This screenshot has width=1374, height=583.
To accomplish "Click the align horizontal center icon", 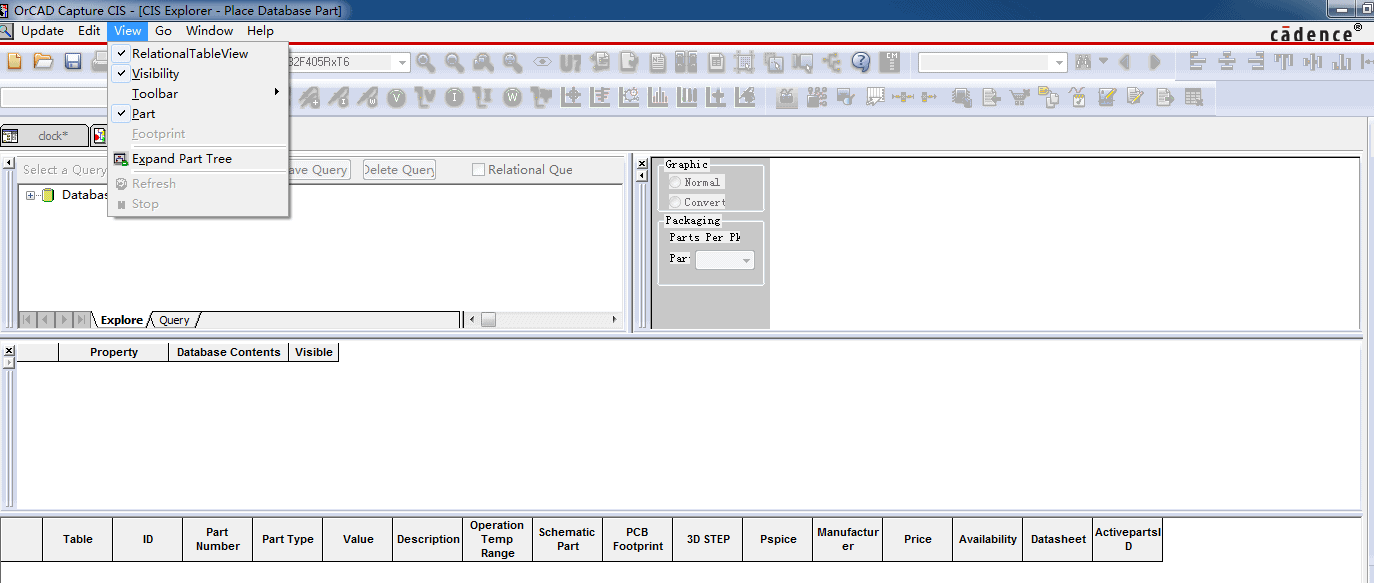I will [1227, 62].
